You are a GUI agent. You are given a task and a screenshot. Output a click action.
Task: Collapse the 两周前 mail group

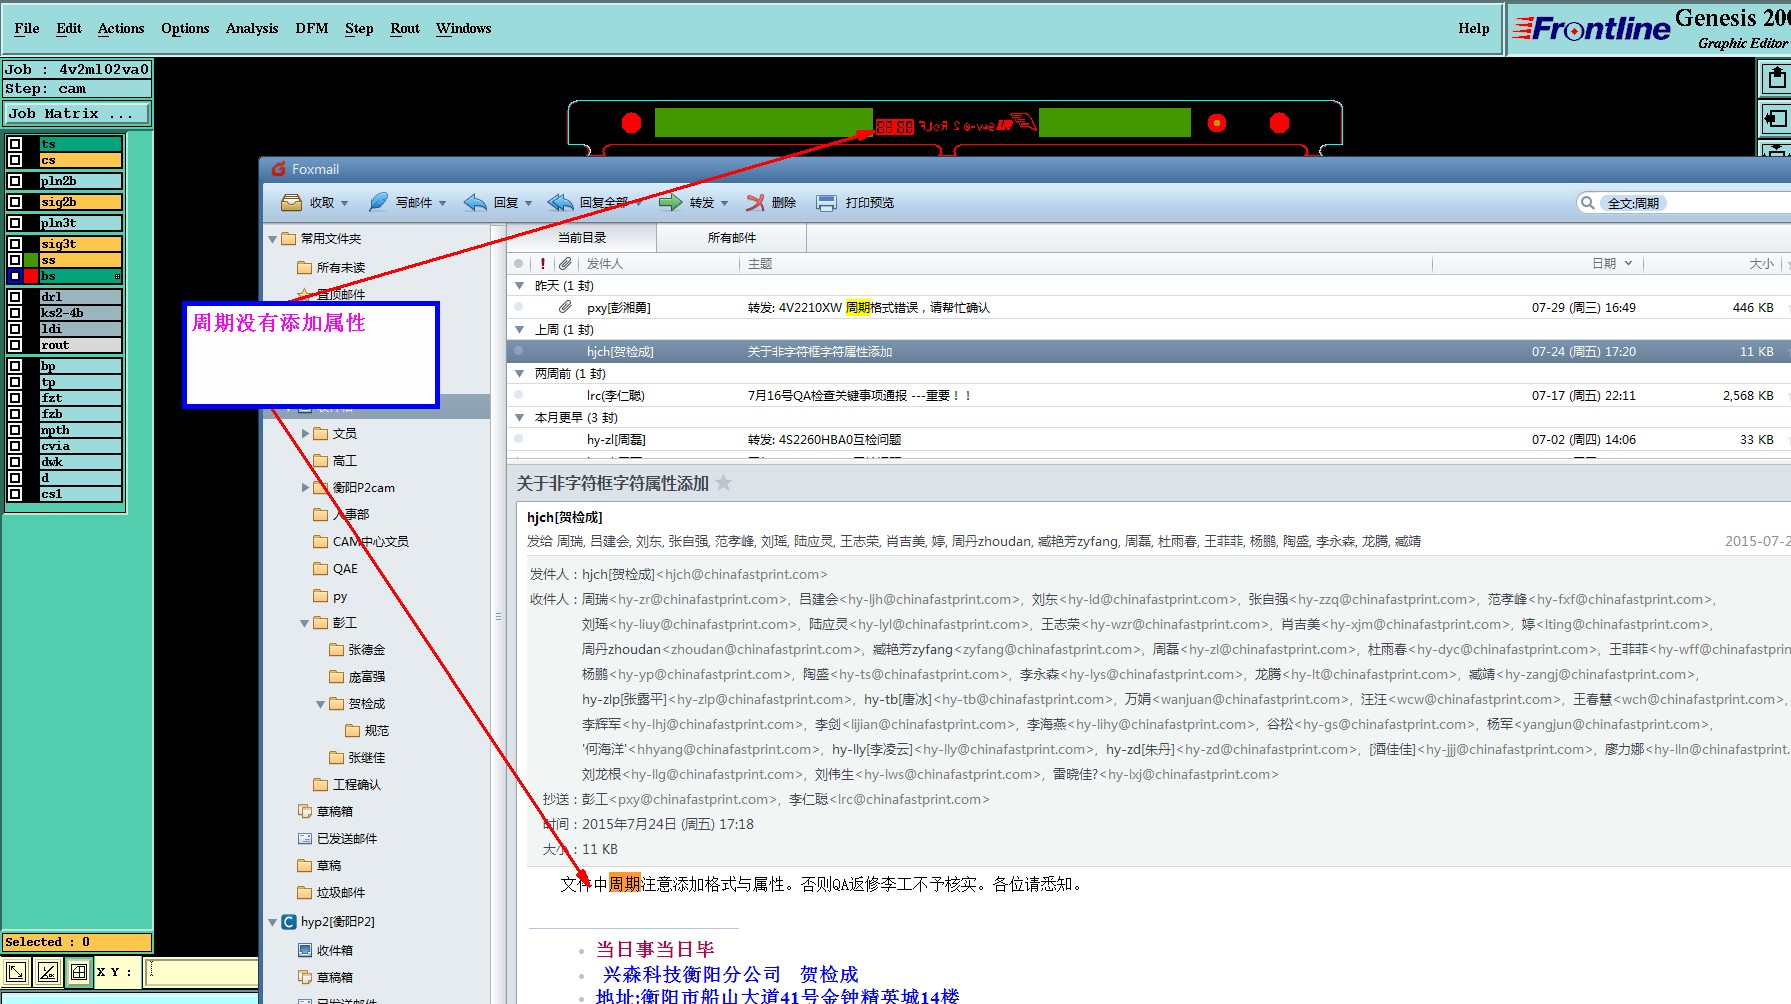click(x=519, y=374)
